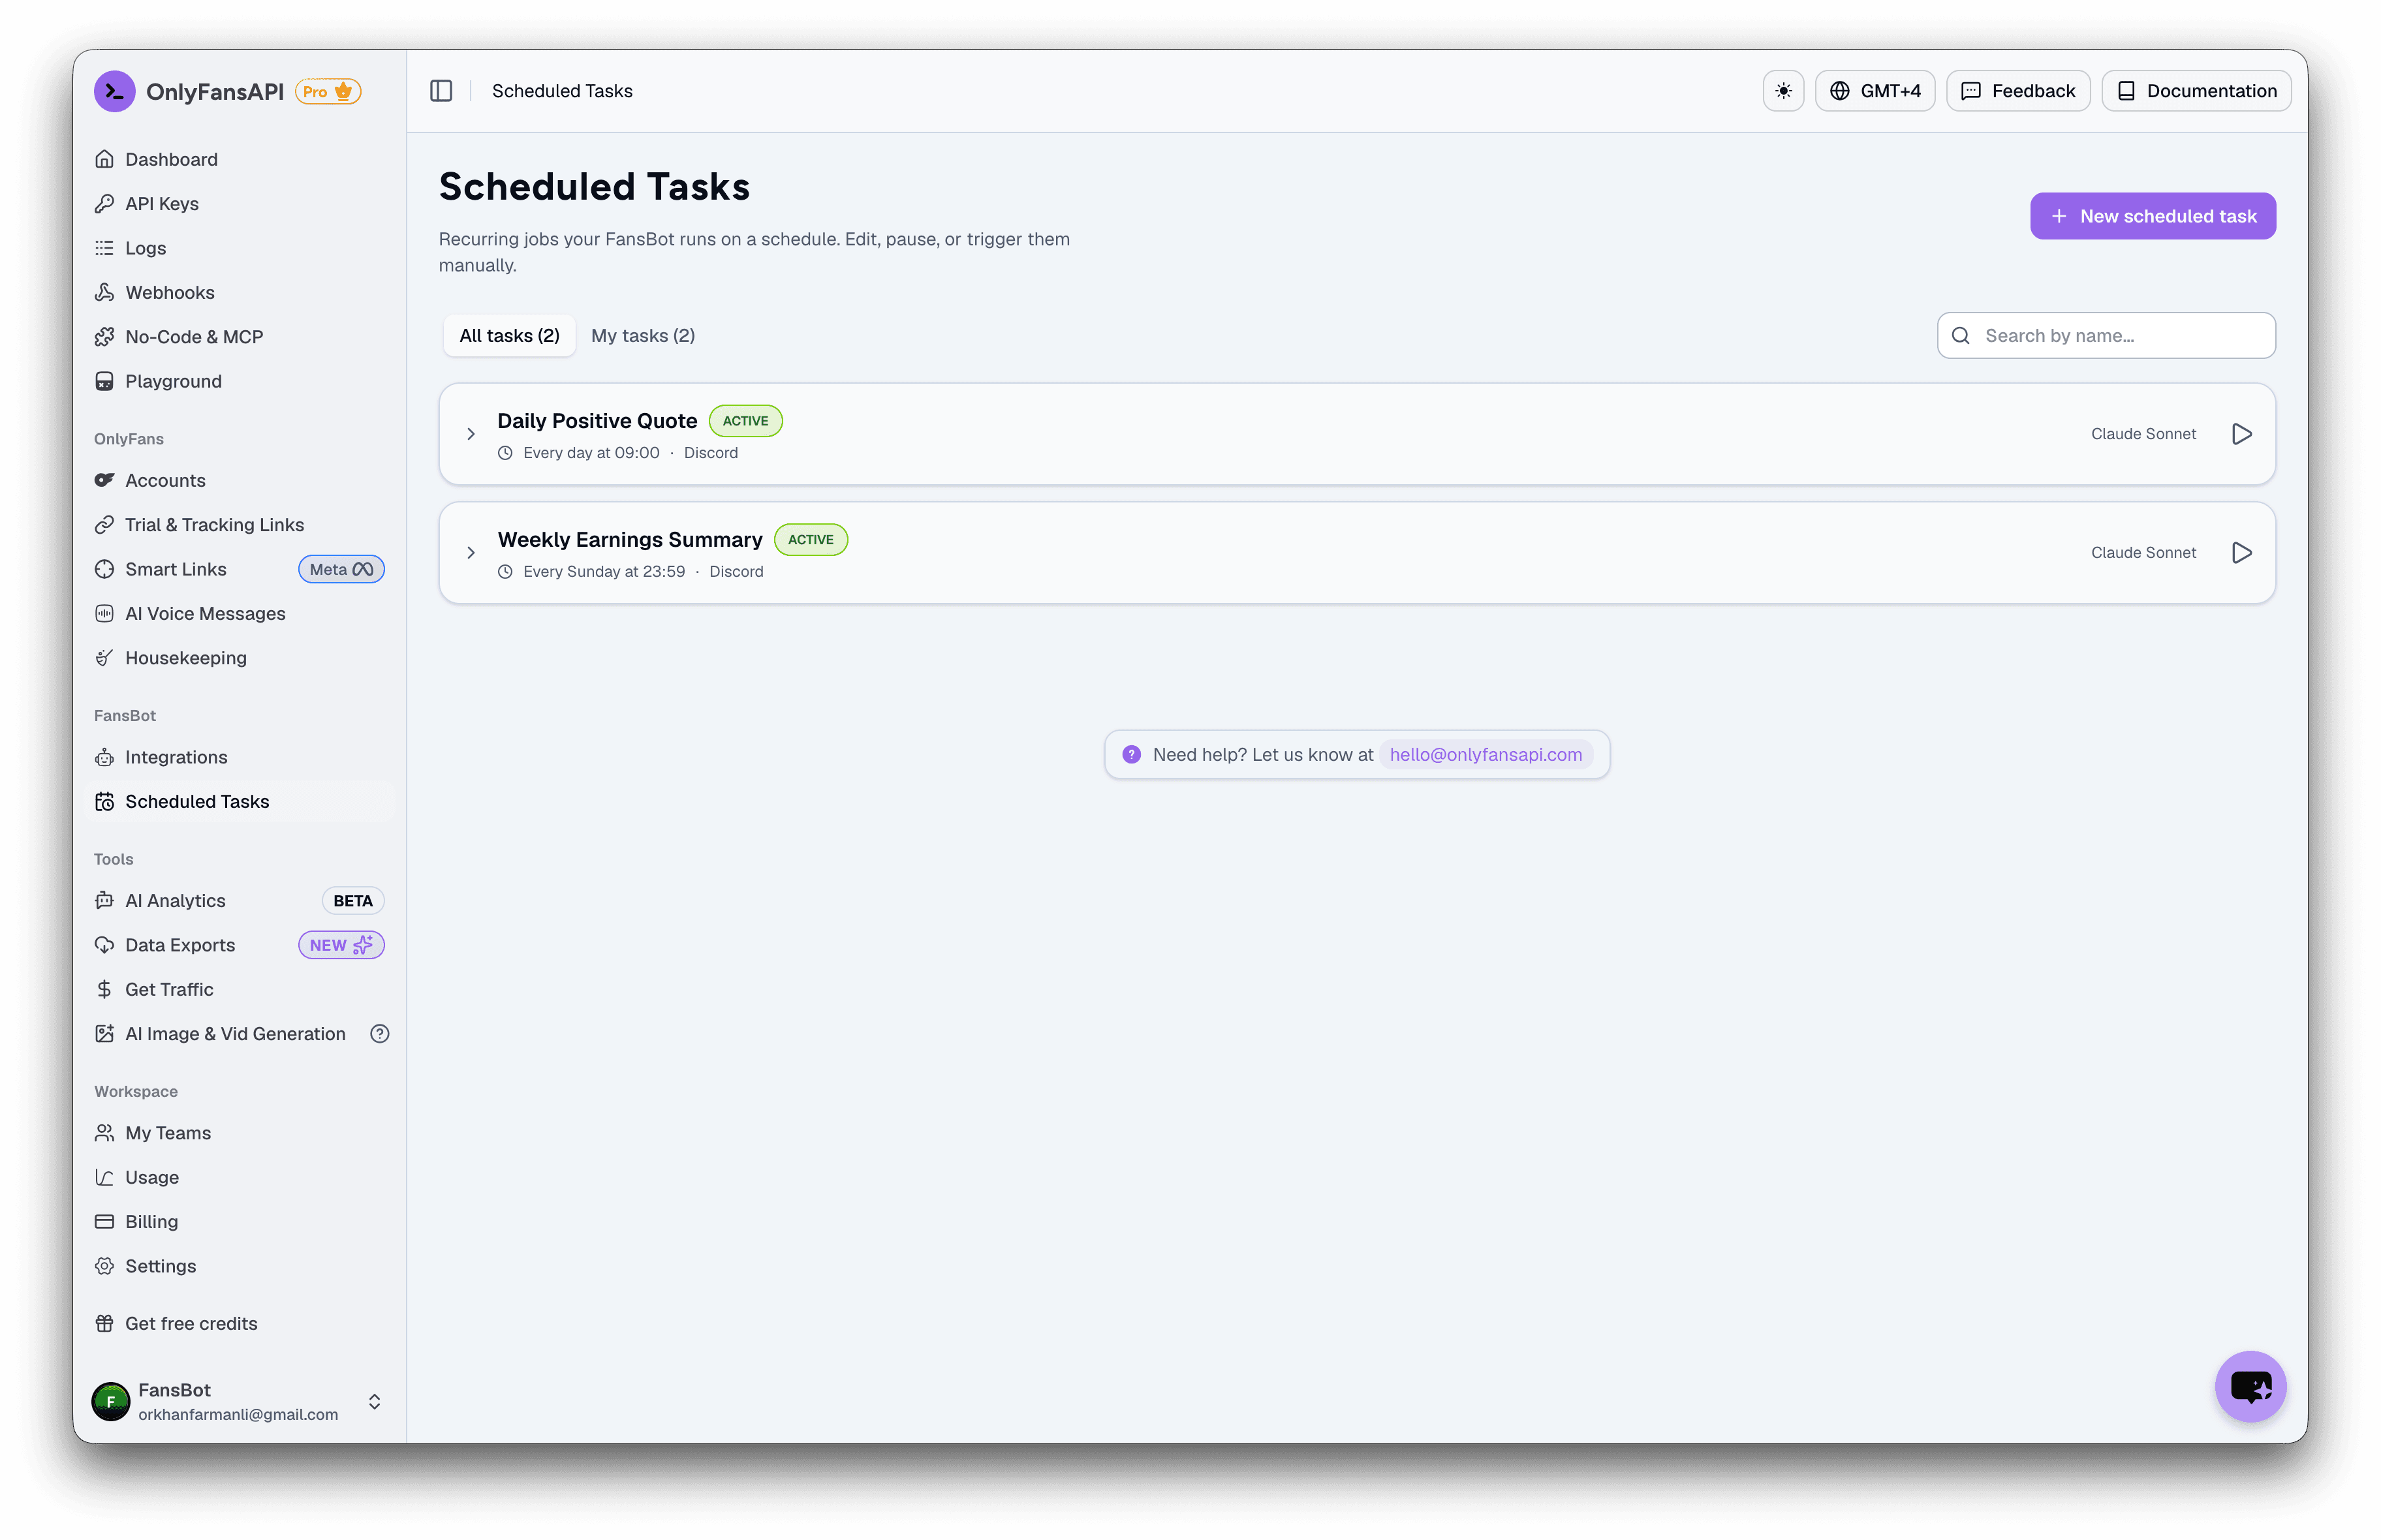The image size is (2381, 1540).
Task: Focus the Search by name field
Action: tap(2106, 336)
